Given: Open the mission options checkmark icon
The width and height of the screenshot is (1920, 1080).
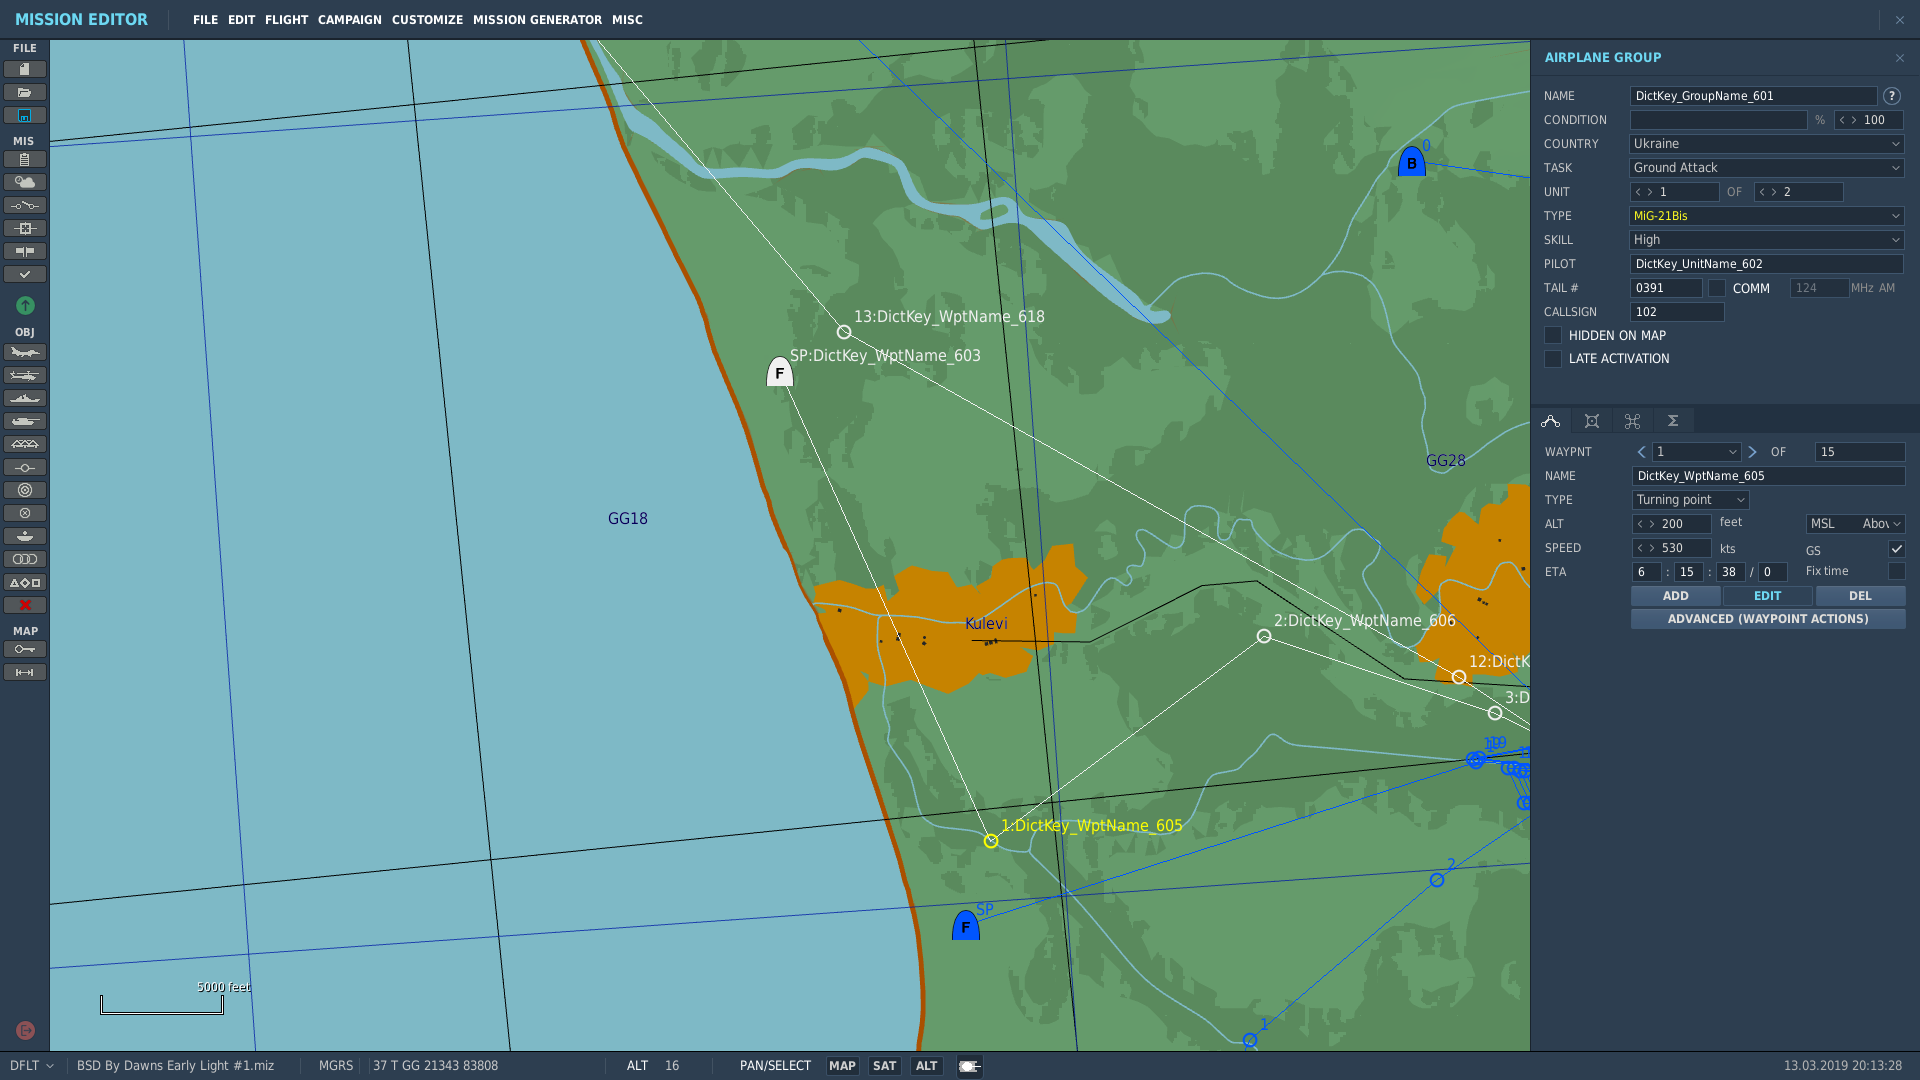Looking at the screenshot, I should pyautogui.click(x=25, y=274).
